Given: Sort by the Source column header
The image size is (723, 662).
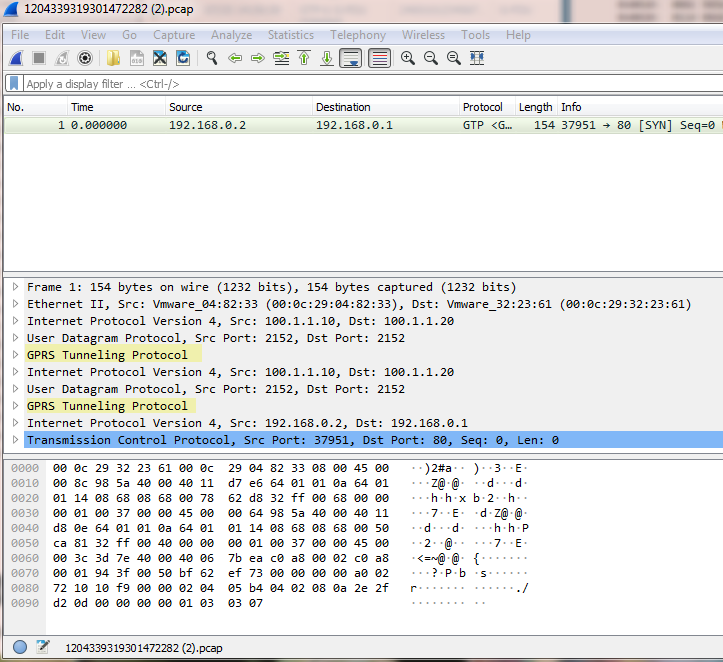Looking at the screenshot, I should click(238, 107).
